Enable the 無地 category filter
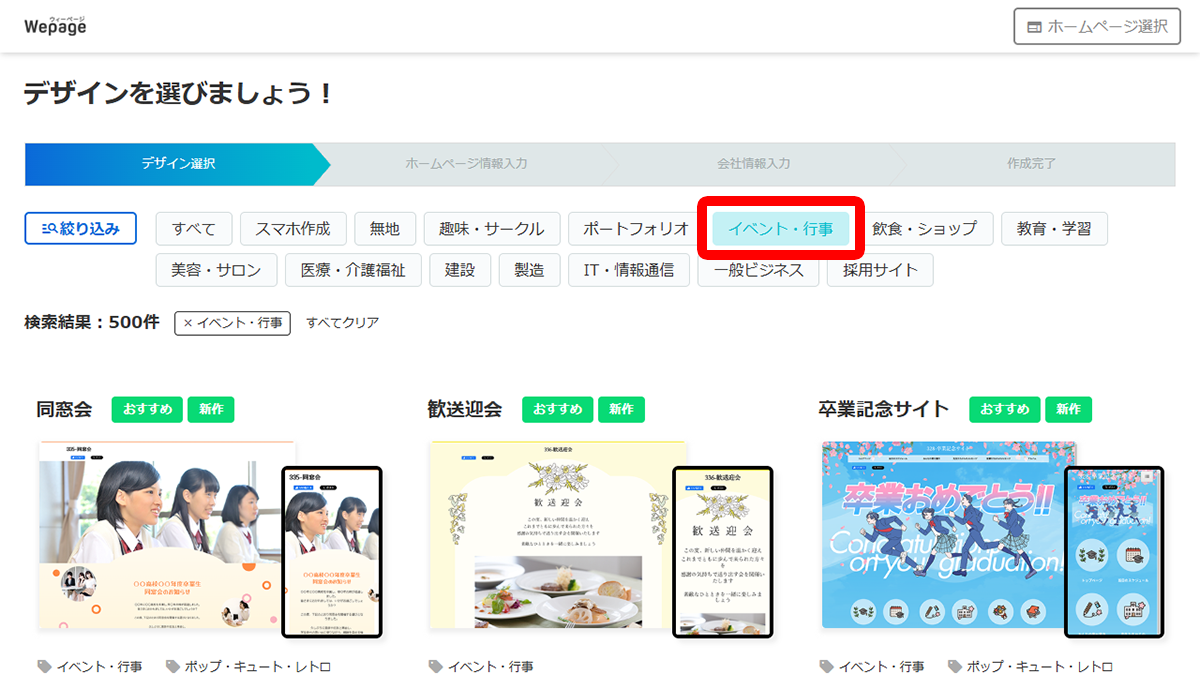The image size is (1200, 674). [x=385, y=228]
